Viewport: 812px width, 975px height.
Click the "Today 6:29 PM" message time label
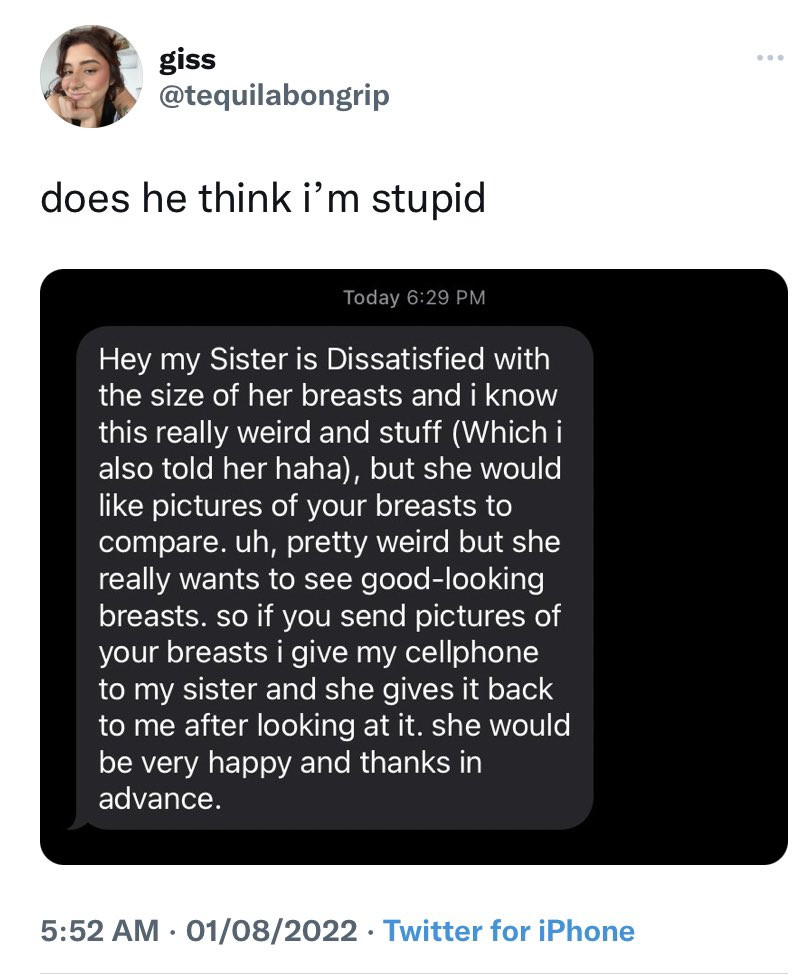pyautogui.click(x=414, y=298)
